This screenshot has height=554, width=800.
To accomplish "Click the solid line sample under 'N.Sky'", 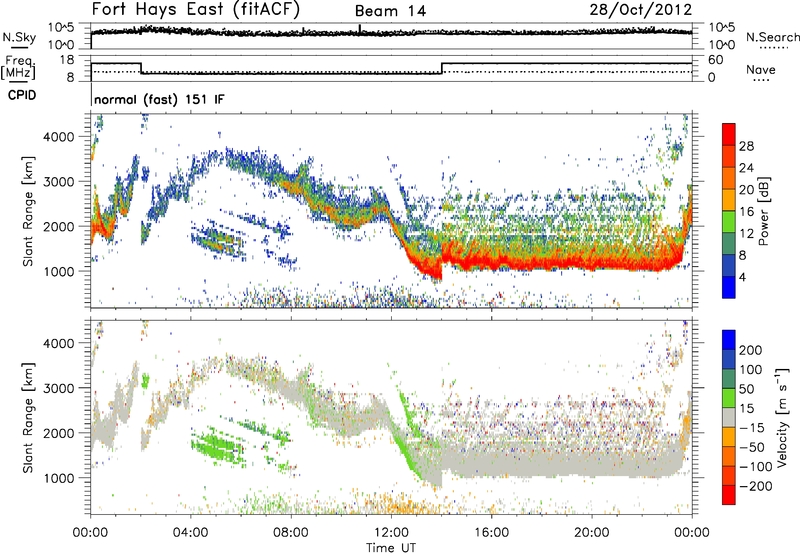I will pyautogui.click(x=19, y=48).
